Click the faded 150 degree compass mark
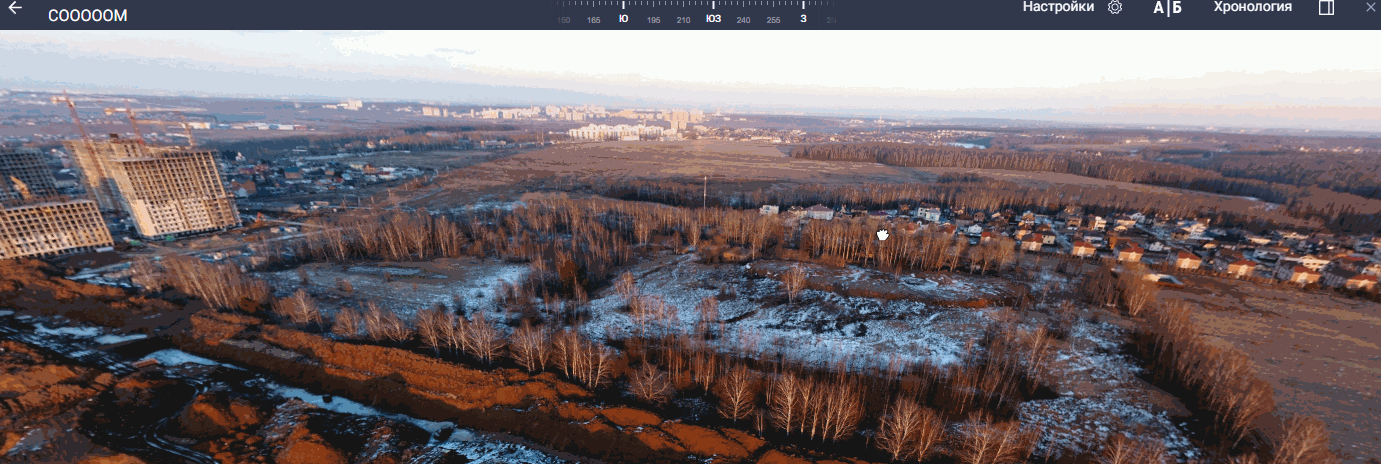The height and width of the screenshot is (464, 1381). point(564,20)
